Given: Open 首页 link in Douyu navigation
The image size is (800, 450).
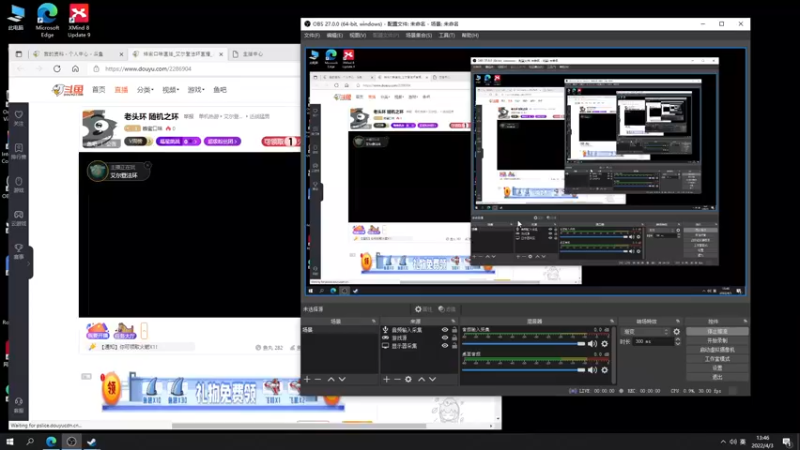Looking at the screenshot, I should [x=98, y=90].
